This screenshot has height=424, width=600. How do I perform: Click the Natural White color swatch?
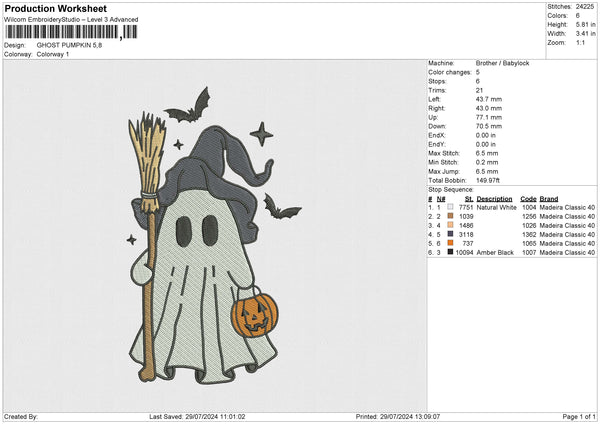coord(451,208)
